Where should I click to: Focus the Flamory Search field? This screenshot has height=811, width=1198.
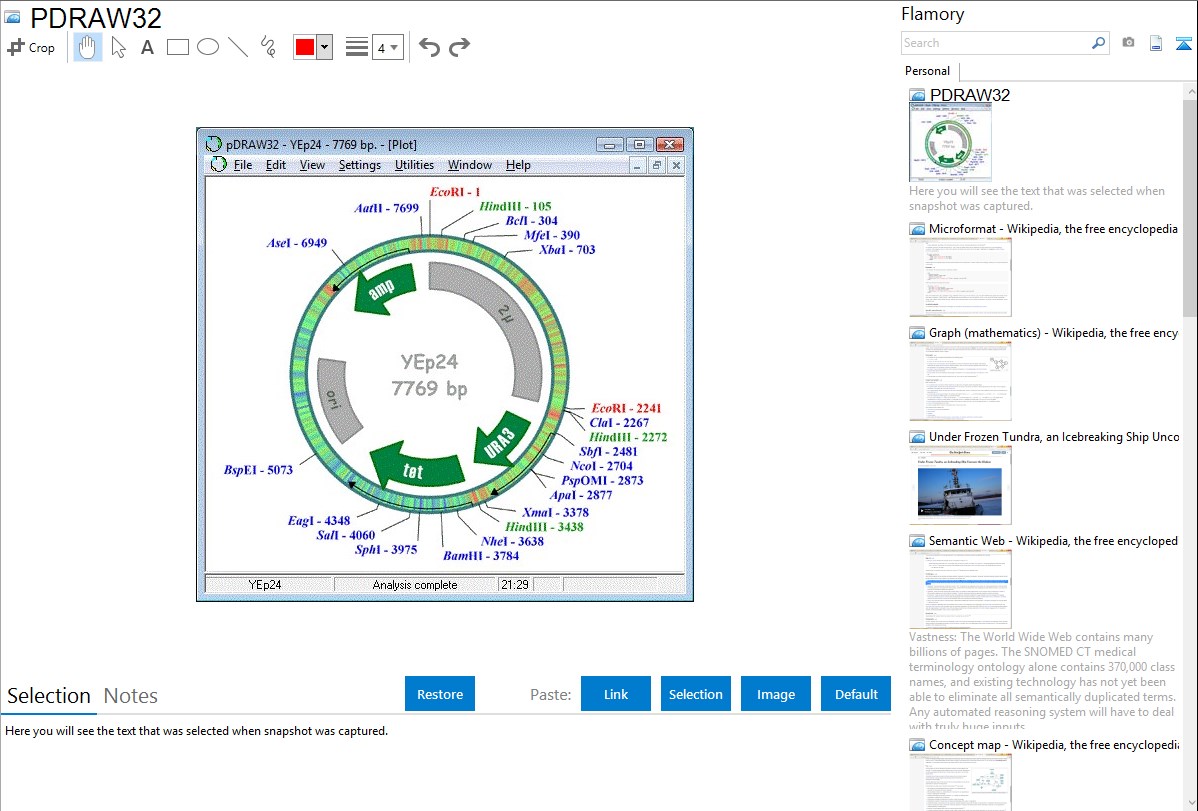click(x=996, y=43)
